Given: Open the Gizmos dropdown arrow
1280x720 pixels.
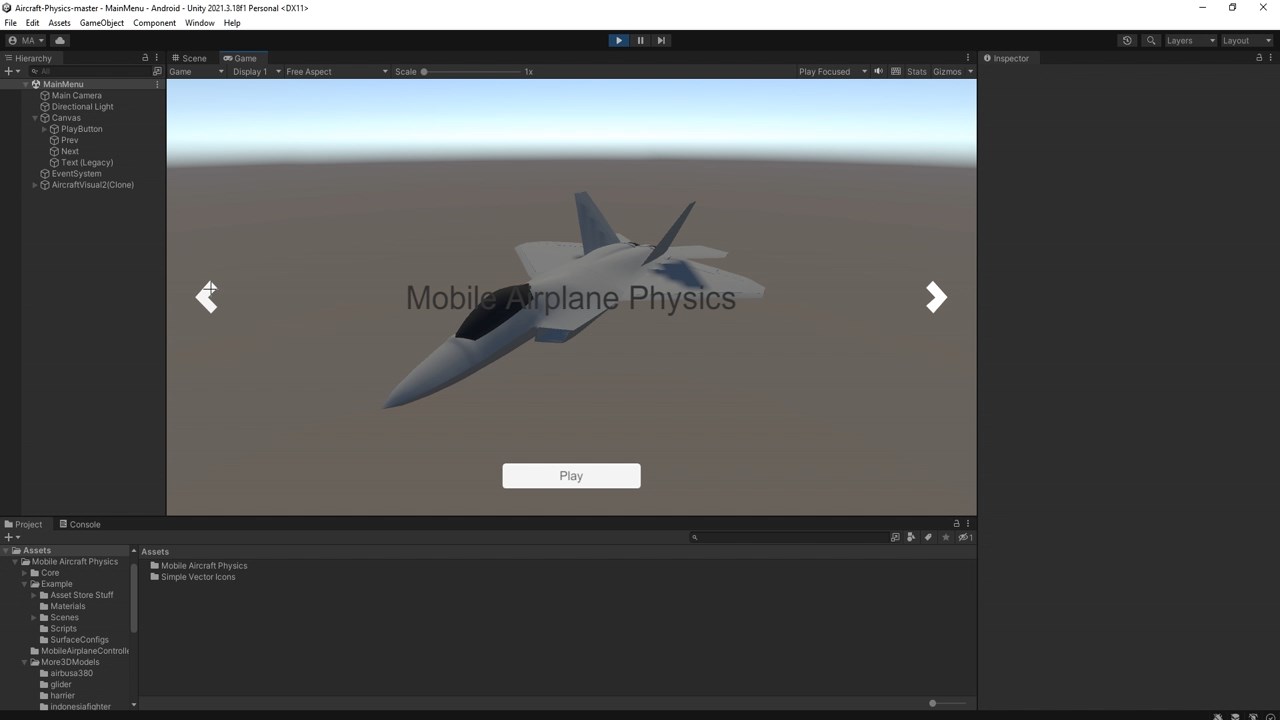Looking at the screenshot, I should (x=970, y=72).
